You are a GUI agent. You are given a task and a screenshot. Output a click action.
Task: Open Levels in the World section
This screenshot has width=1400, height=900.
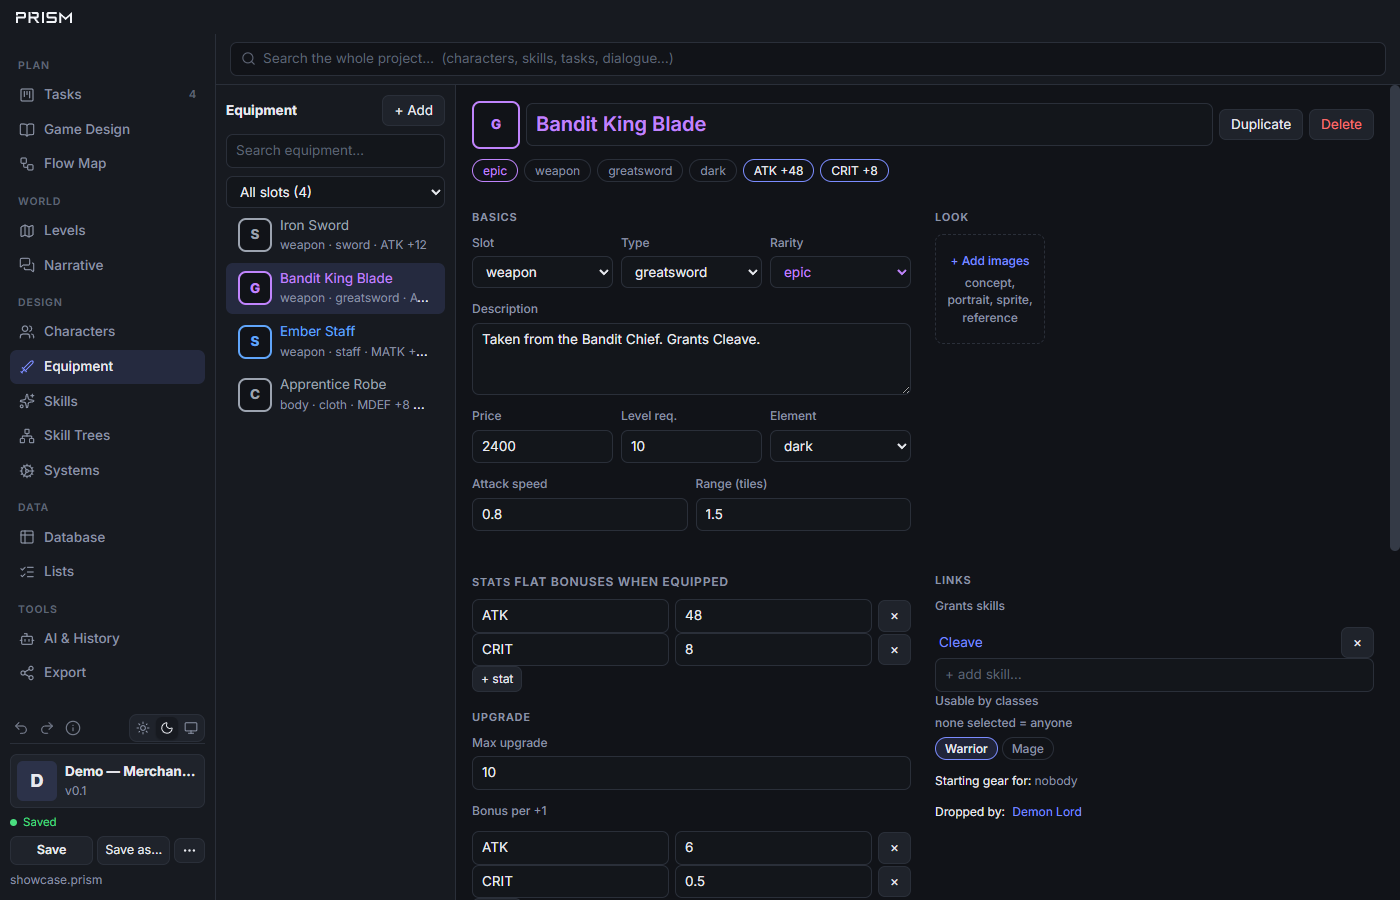tap(107, 230)
